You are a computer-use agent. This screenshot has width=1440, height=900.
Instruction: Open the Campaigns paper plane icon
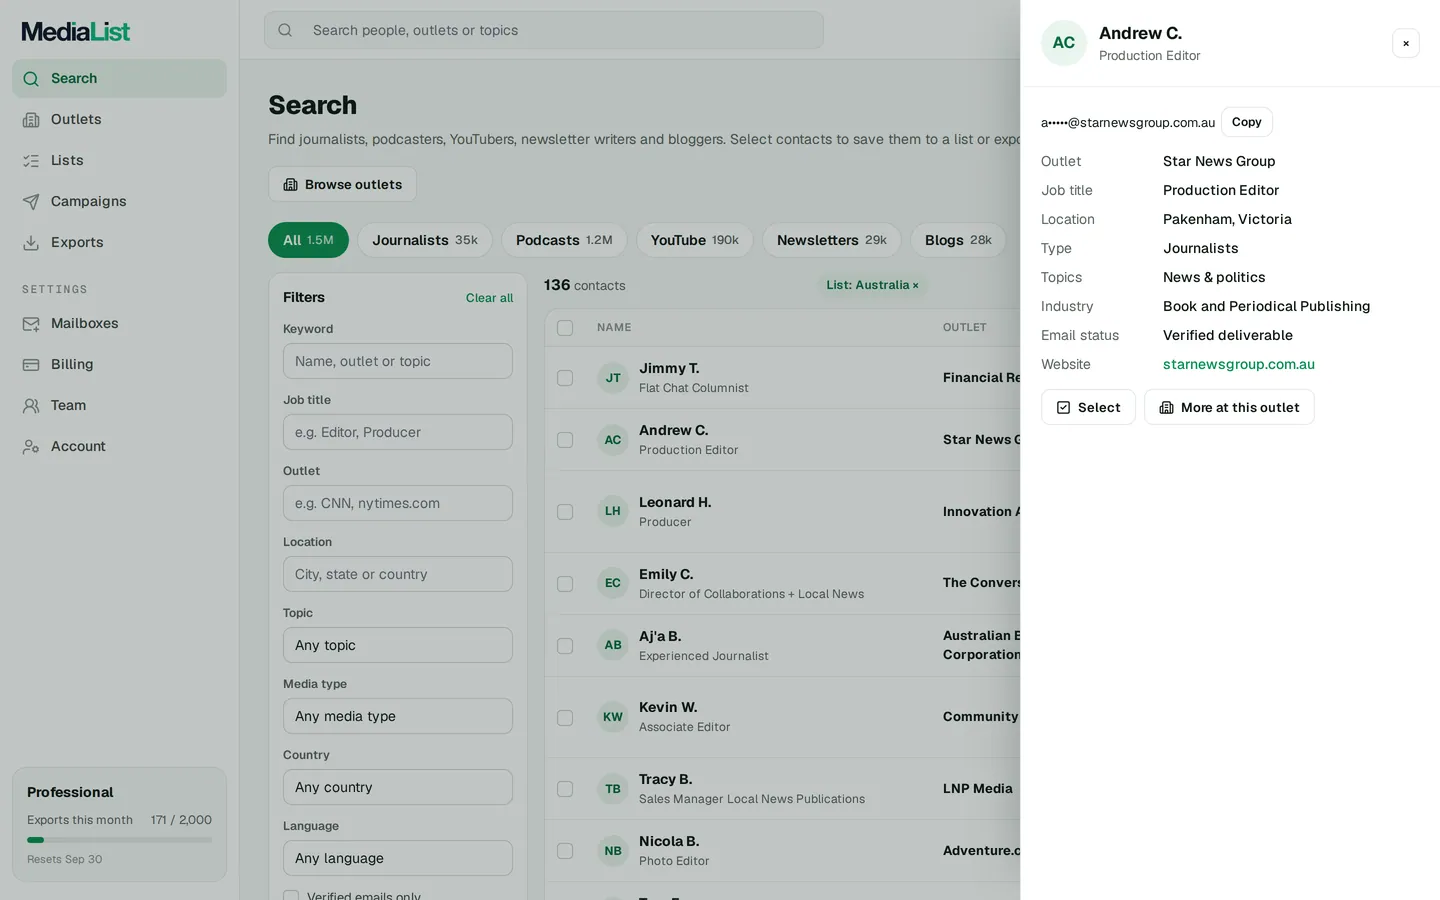tap(31, 201)
